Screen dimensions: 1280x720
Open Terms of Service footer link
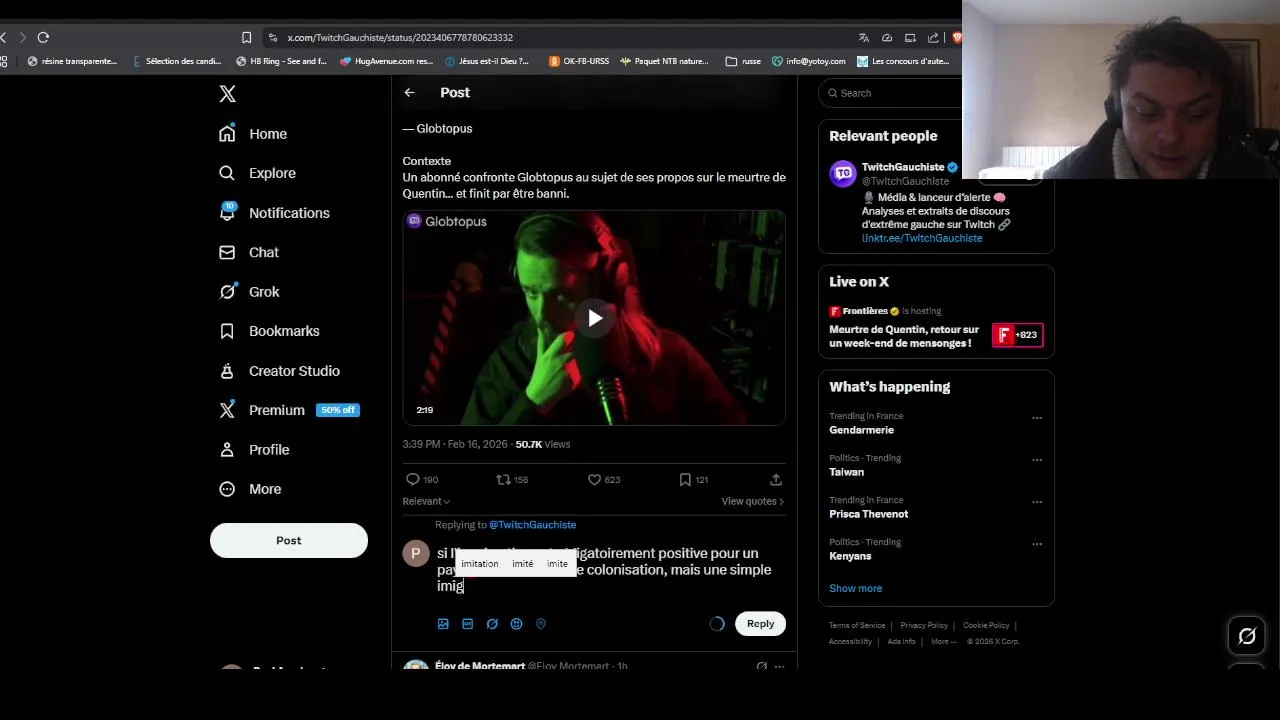(857, 626)
